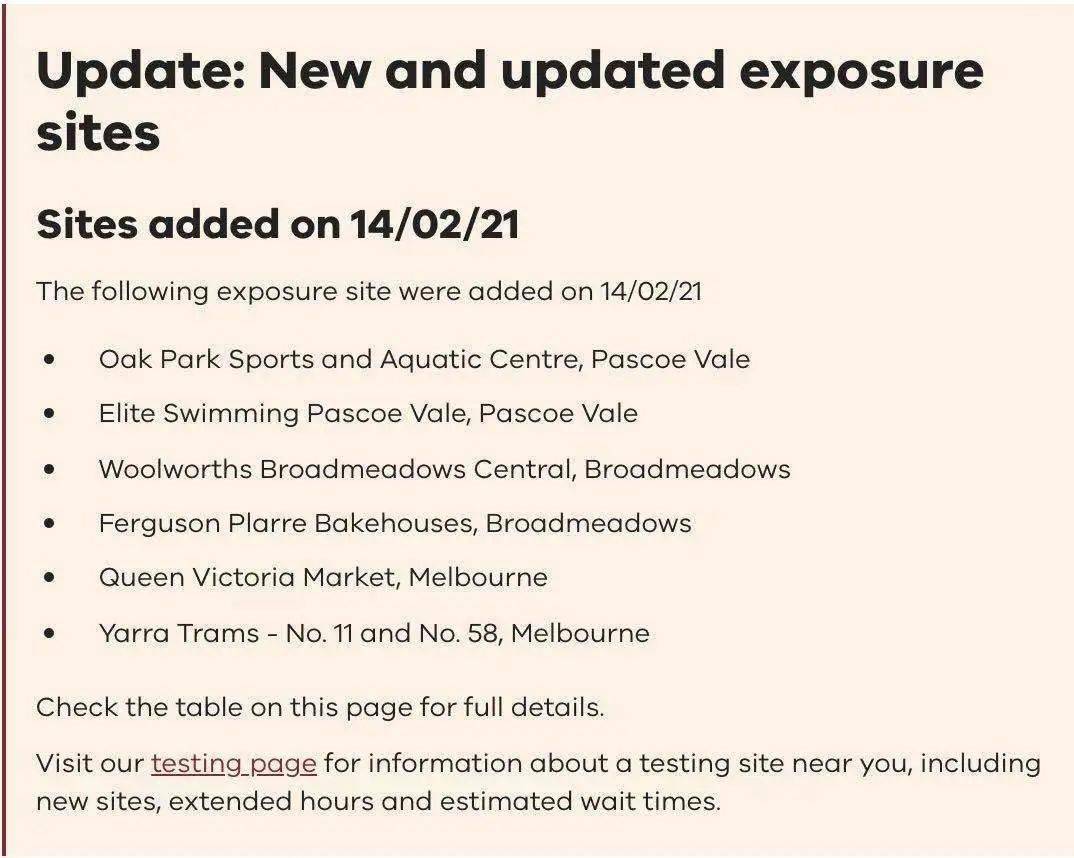Click the bullet next to Ferguson Plarre entry
This screenshot has height=858, width=1074.
coord(49,523)
